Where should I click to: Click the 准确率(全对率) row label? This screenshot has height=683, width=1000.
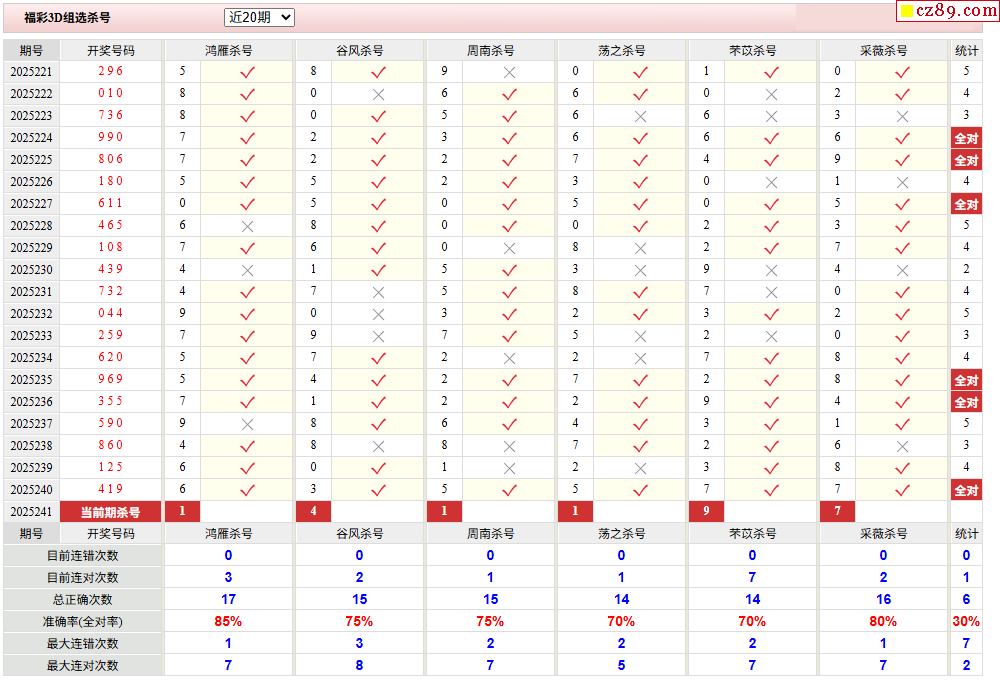(82, 622)
